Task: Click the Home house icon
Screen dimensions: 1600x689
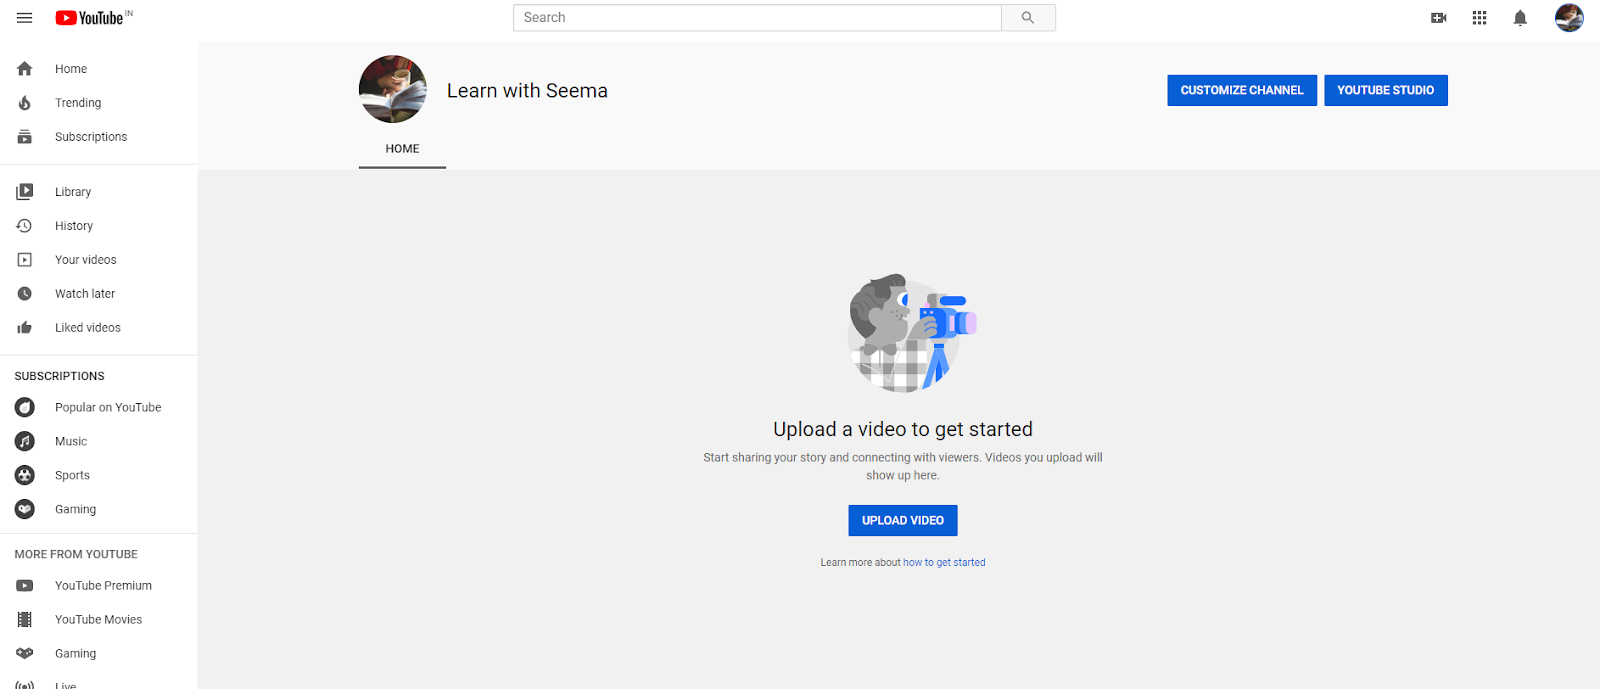Action: coord(25,69)
